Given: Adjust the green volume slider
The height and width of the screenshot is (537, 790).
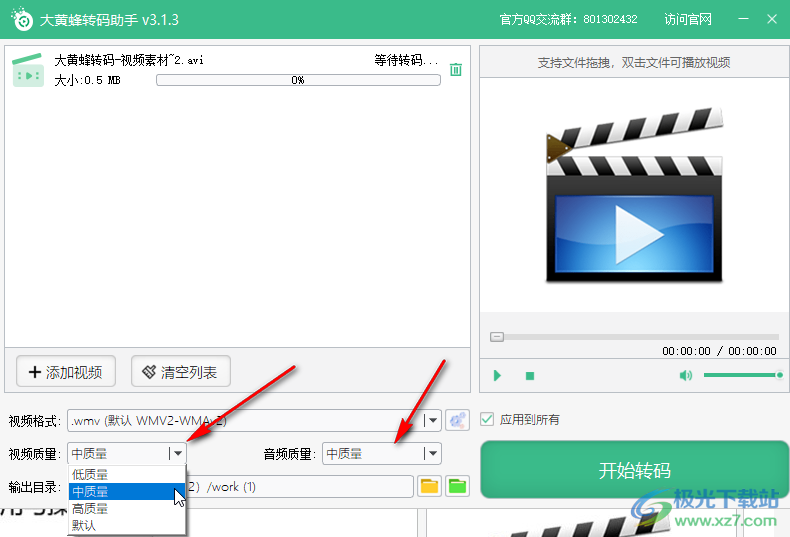Looking at the screenshot, I should pos(743,375).
